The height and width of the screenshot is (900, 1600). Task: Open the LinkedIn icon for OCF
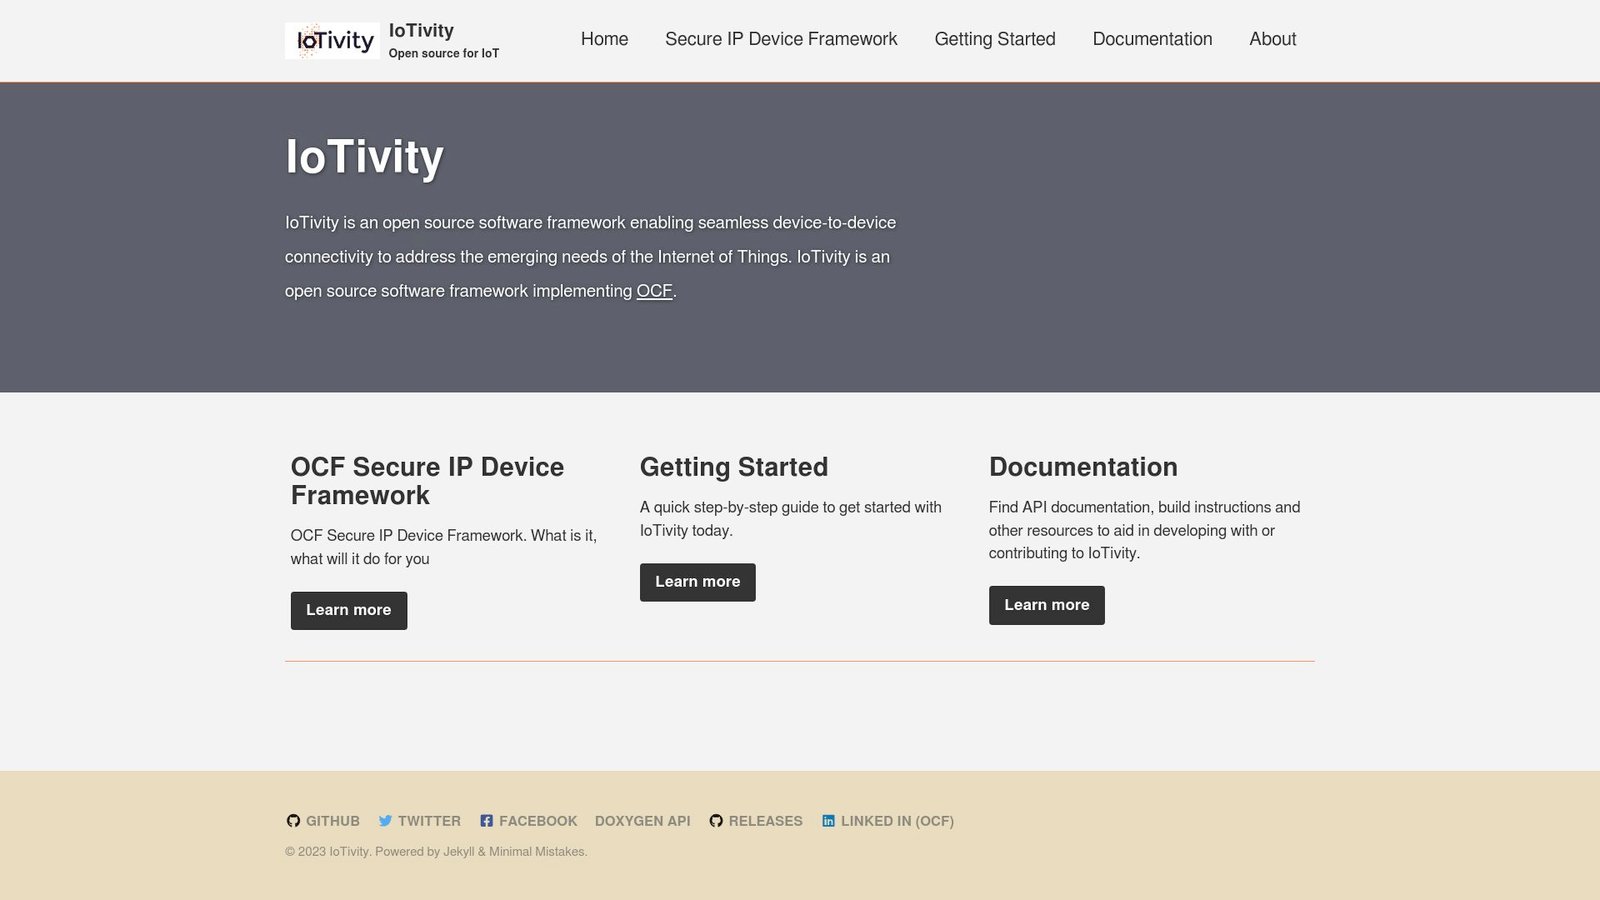click(x=828, y=820)
